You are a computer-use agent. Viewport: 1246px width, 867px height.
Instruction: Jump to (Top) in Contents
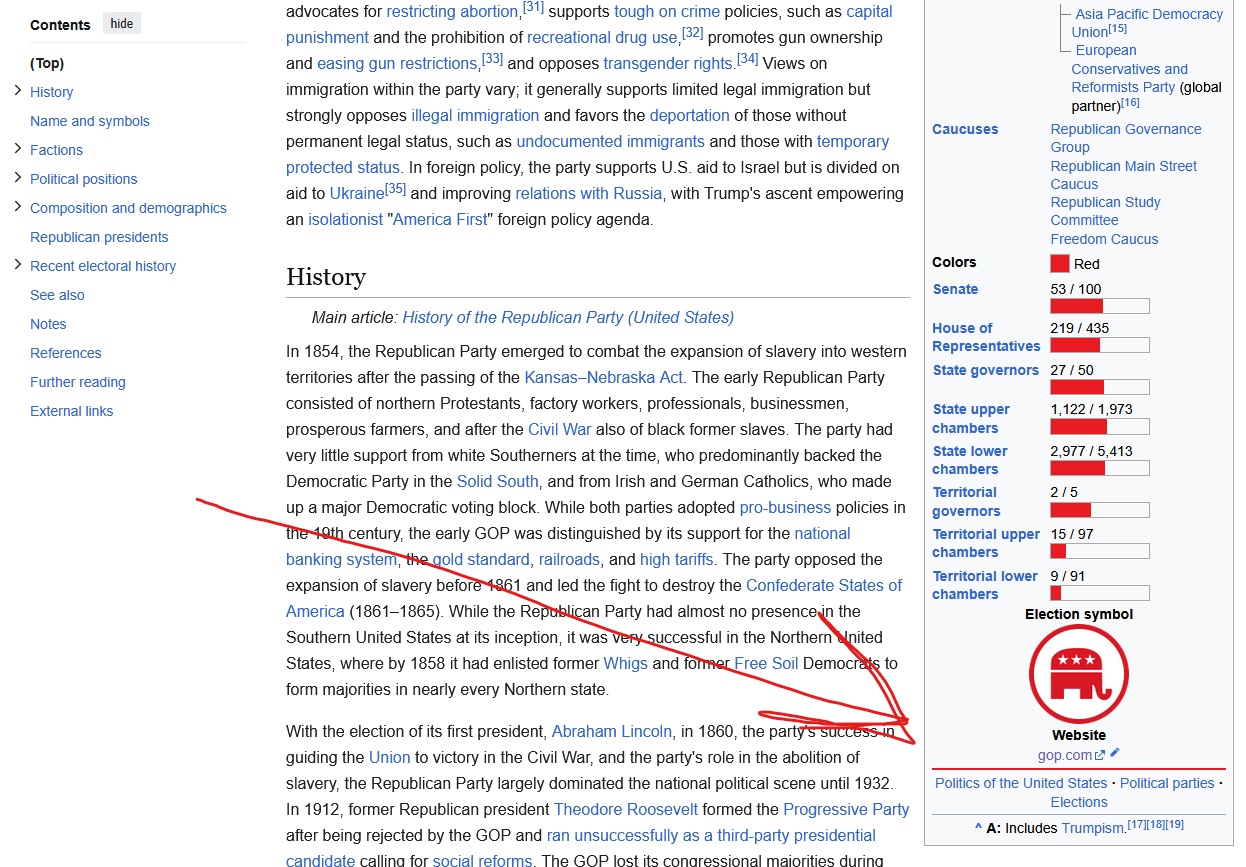pos(47,63)
